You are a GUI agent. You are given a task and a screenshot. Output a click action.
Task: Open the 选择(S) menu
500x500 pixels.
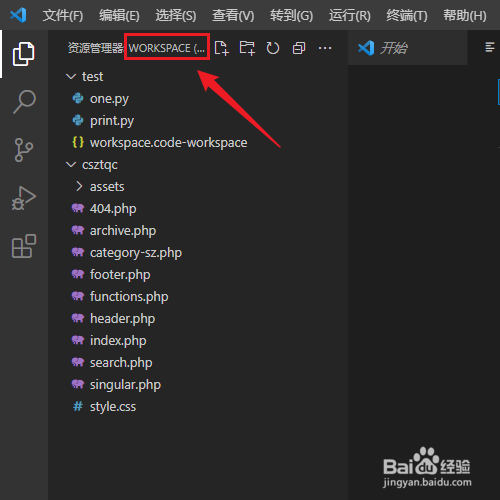point(176,15)
